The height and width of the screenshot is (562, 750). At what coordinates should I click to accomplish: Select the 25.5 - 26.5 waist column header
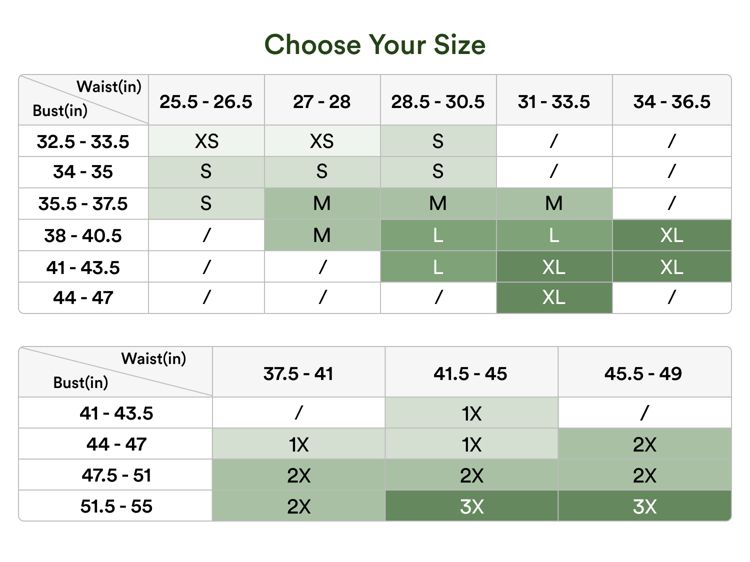click(206, 101)
